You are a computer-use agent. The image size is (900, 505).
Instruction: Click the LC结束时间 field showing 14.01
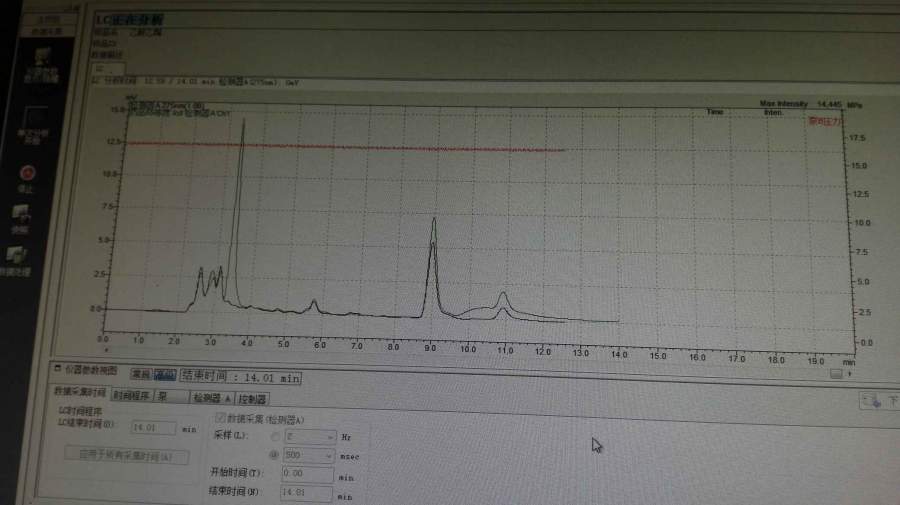[153, 428]
